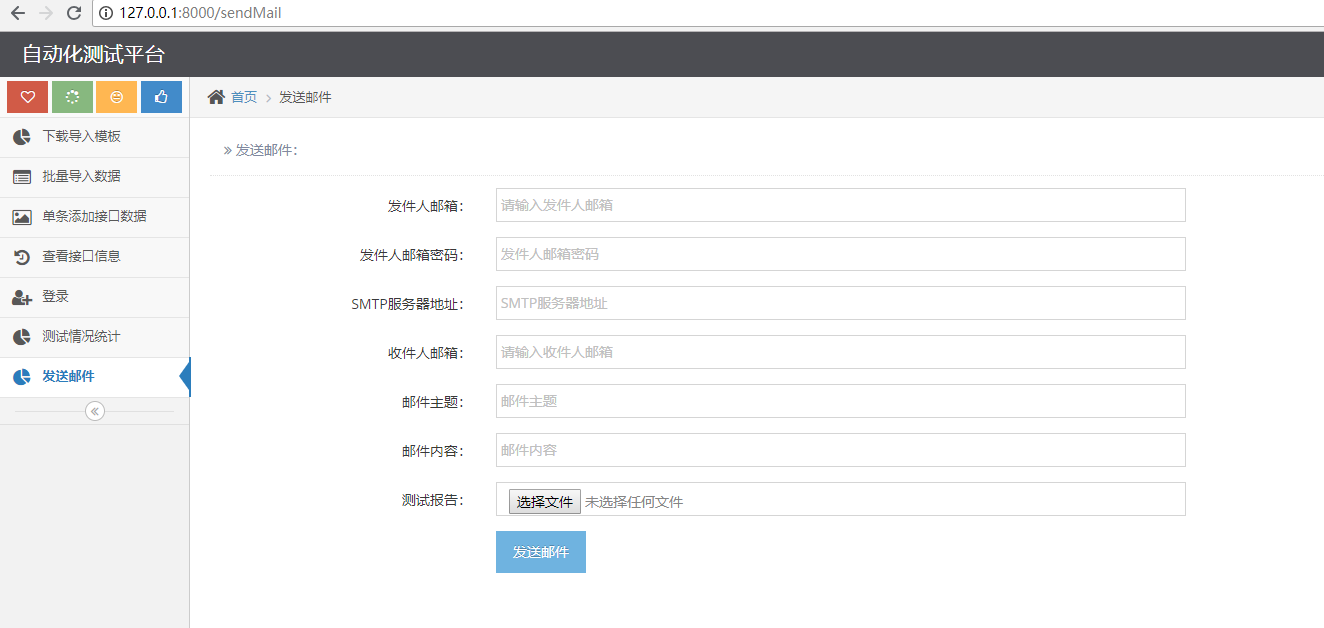Click the 选择文件 file chooser button
Viewport: 1324px width, 628px height.
click(545, 502)
